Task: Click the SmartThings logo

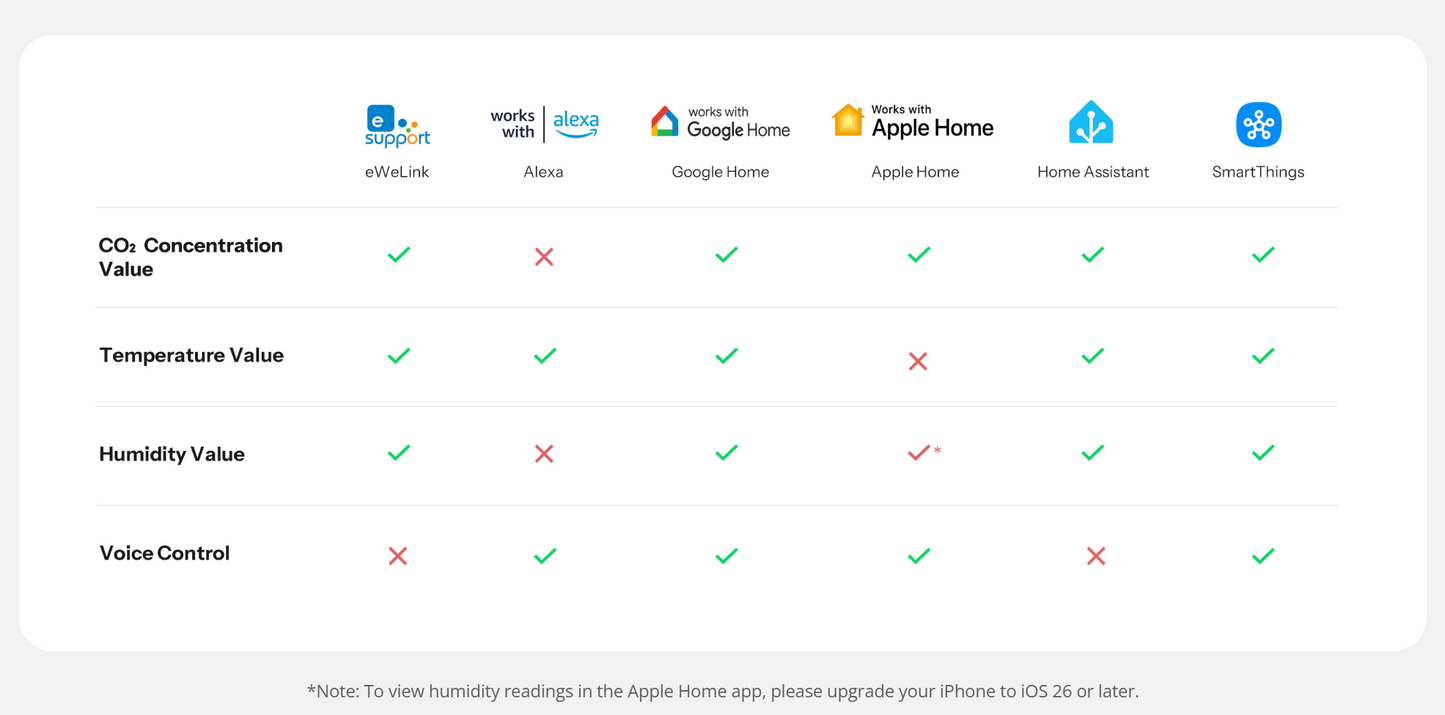Action: [x=1258, y=125]
